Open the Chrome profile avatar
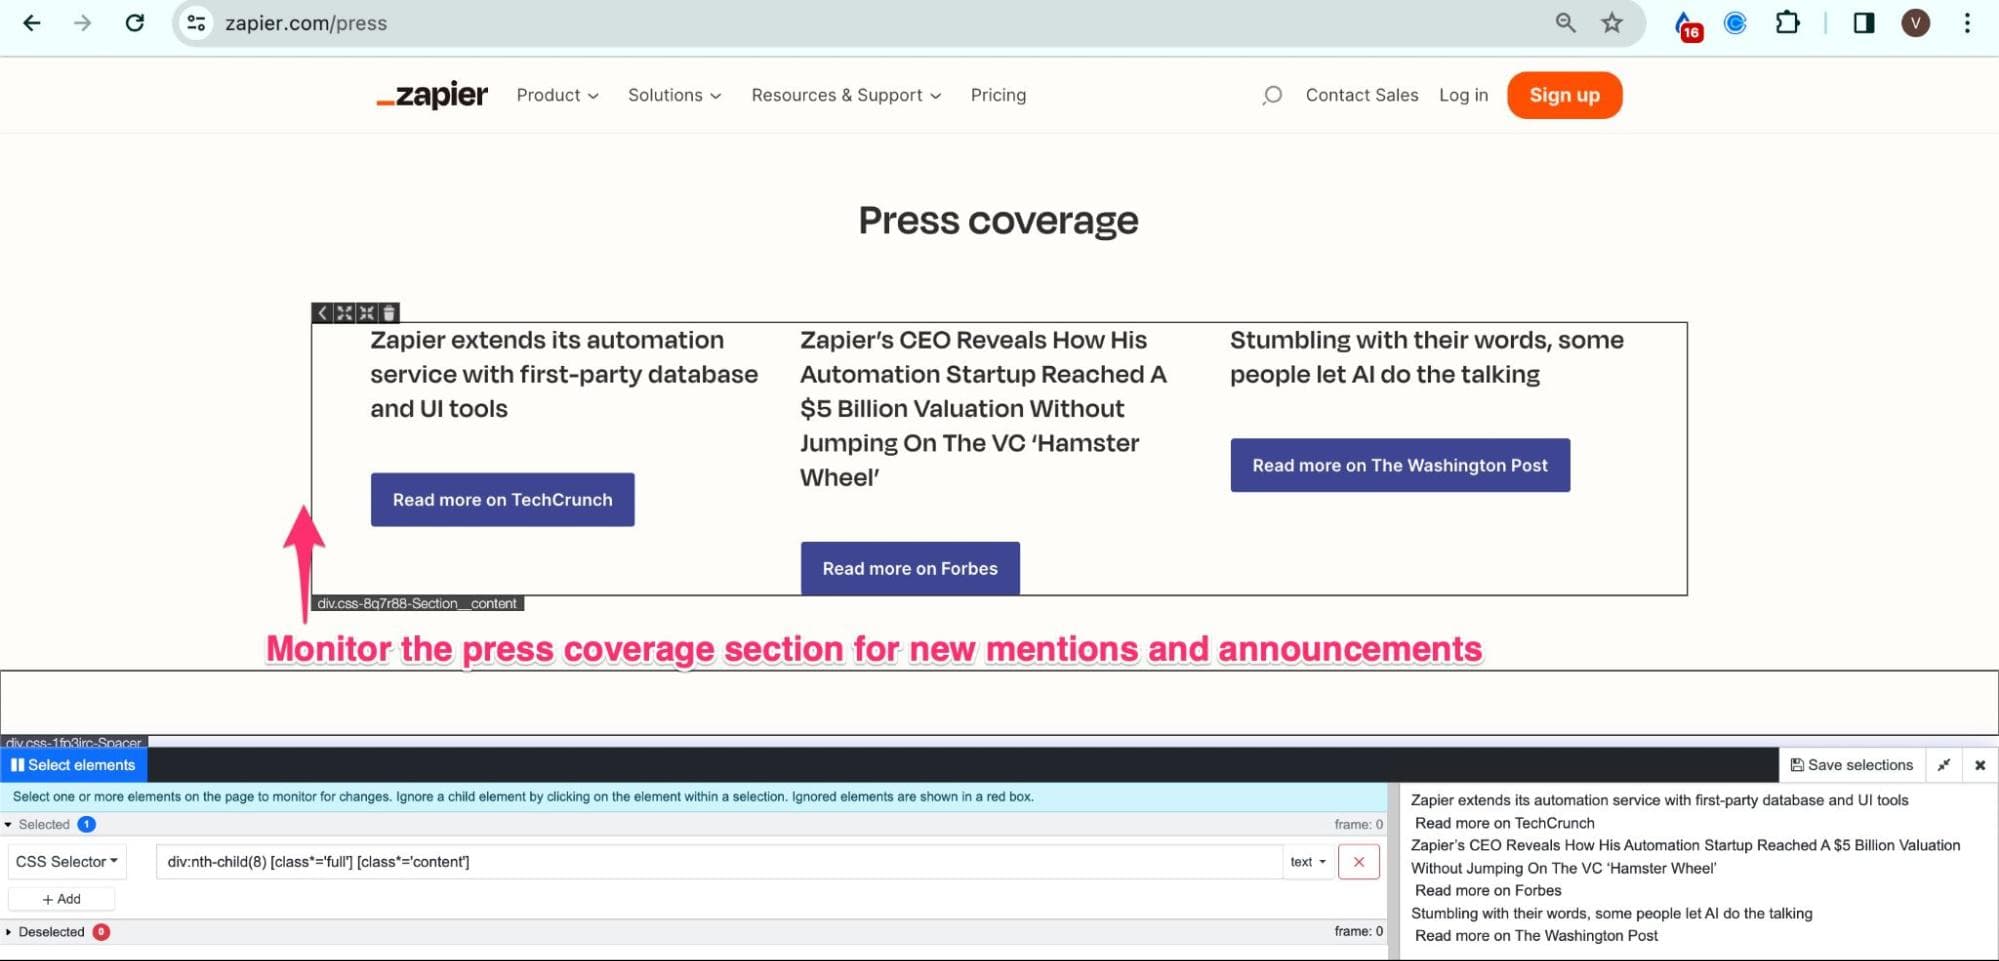 click(x=1915, y=22)
